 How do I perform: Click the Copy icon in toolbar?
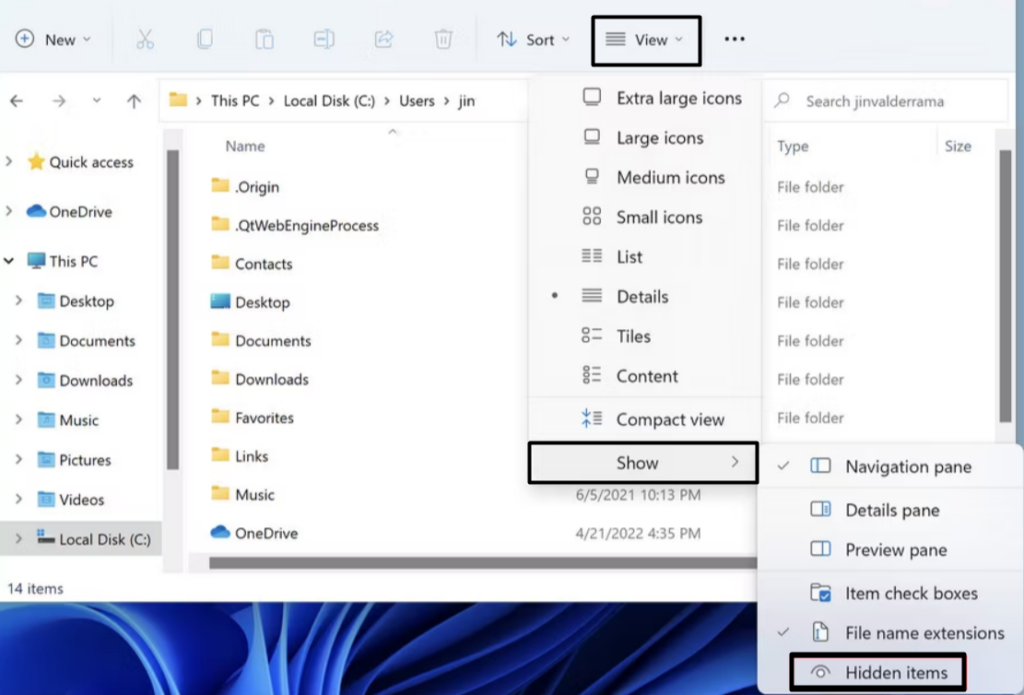pos(205,40)
